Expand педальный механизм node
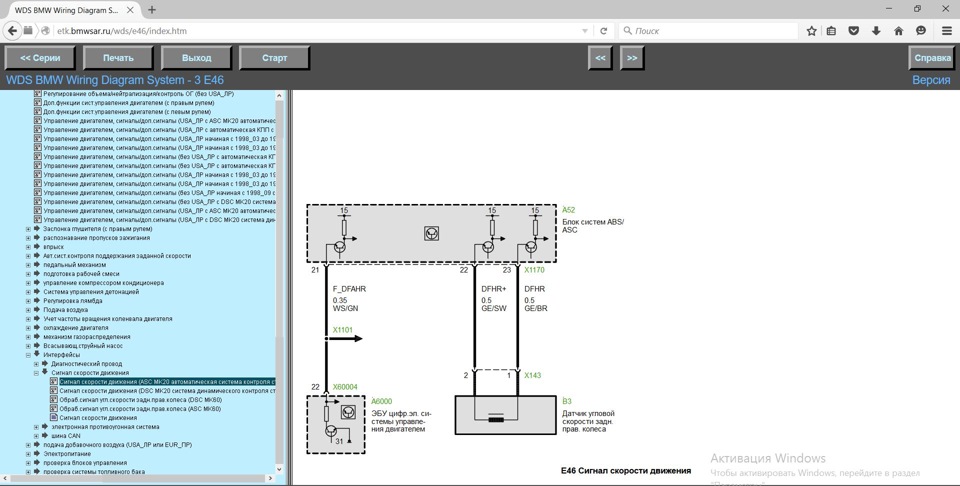This screenshot has height=486, width=960. coord(28,265)
